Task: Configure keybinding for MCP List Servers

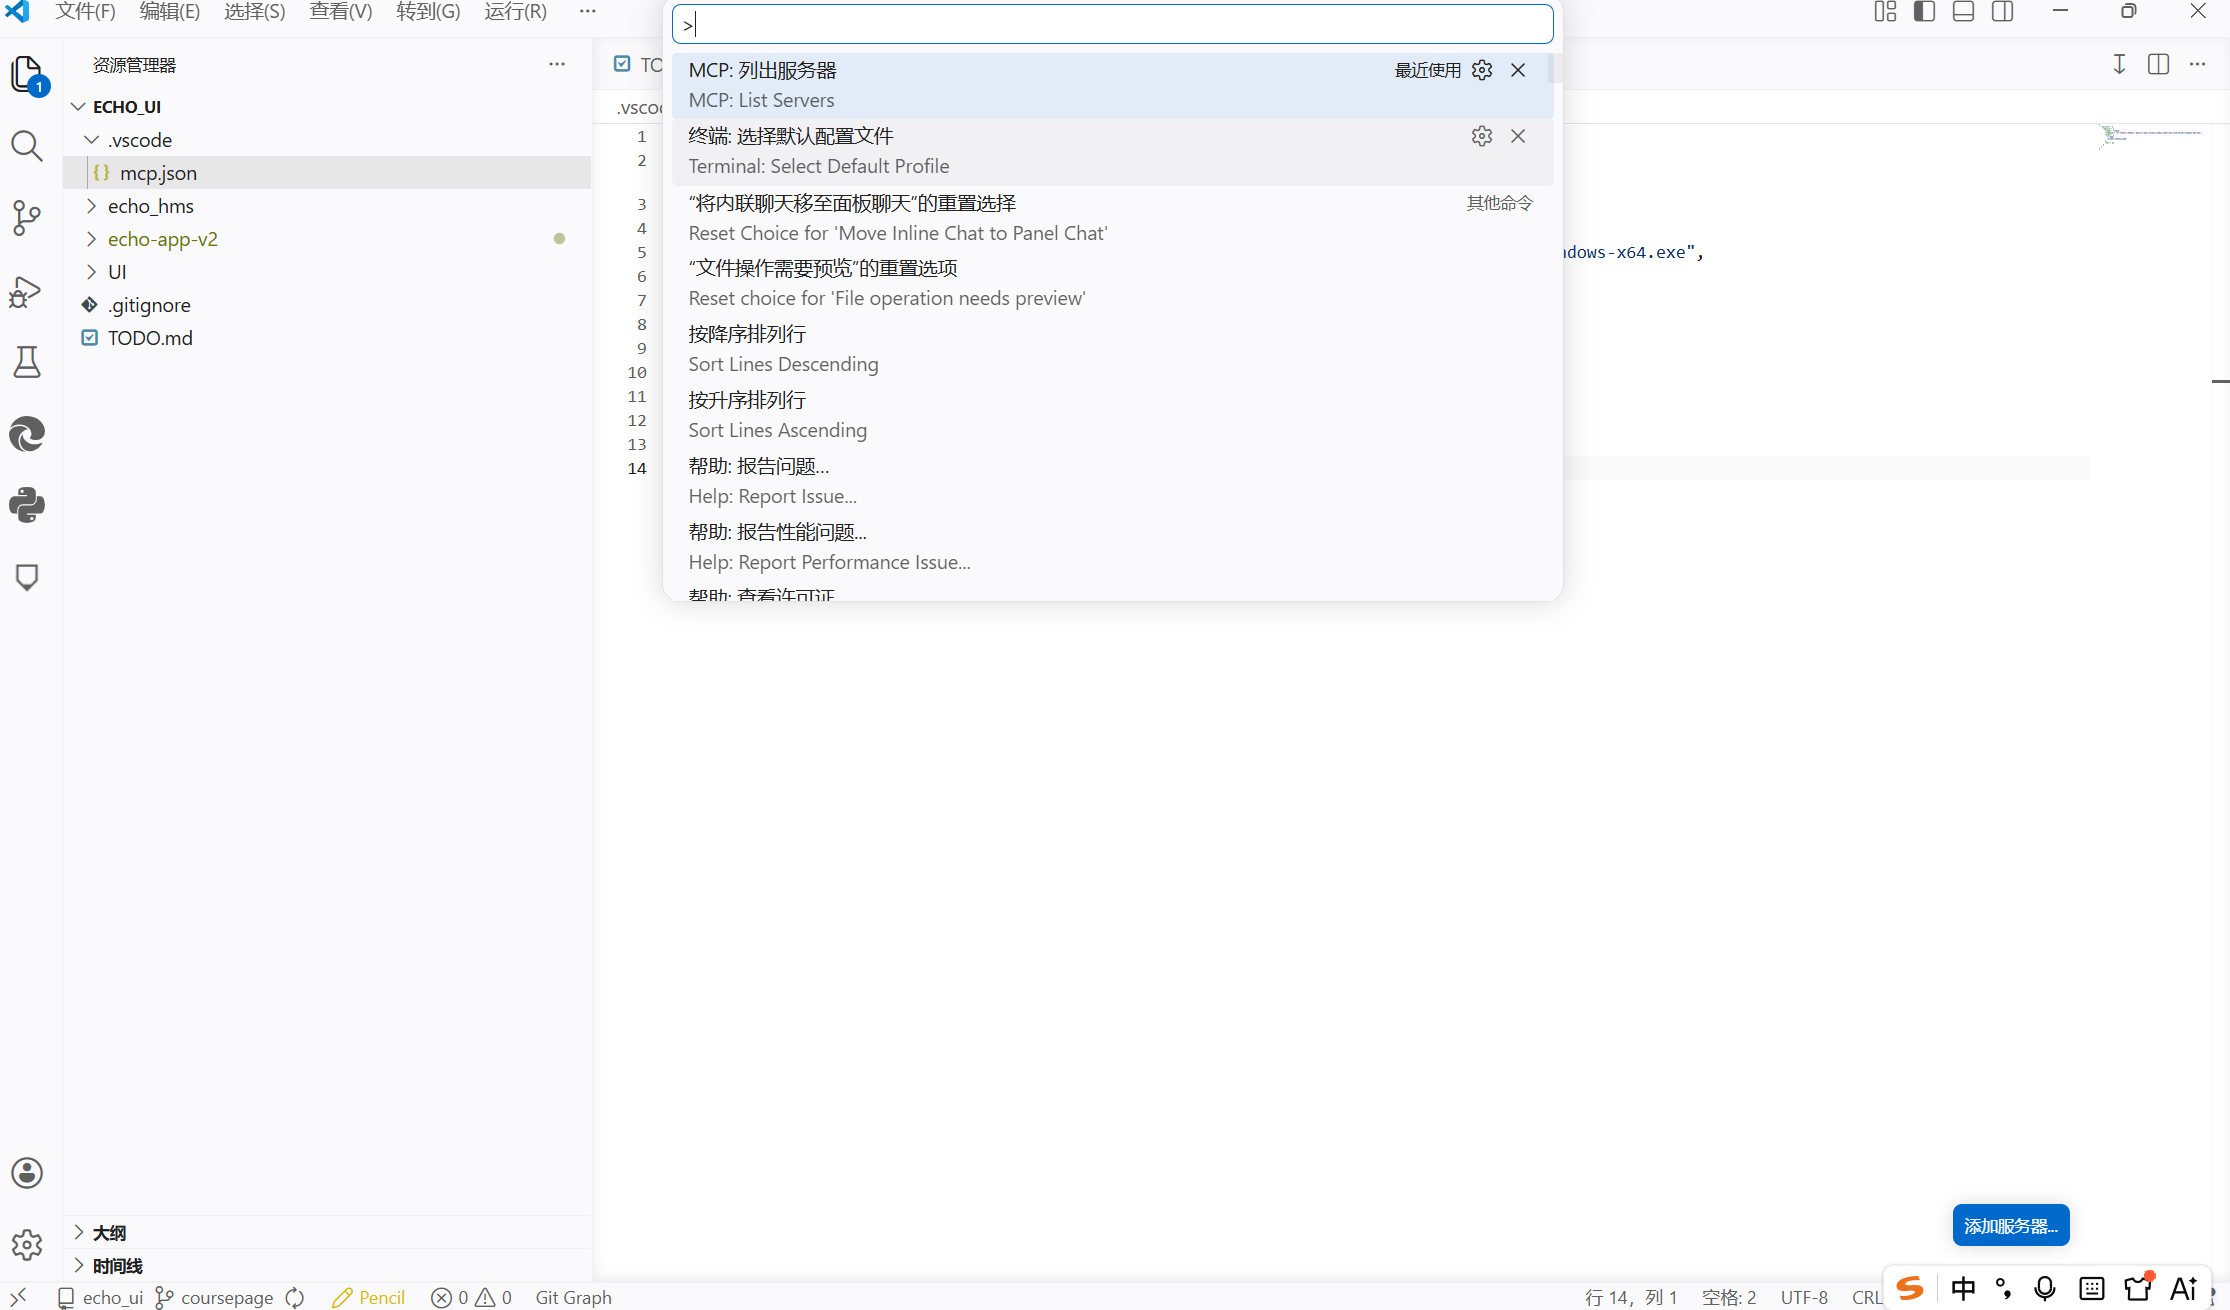Action: (1482, 70)
